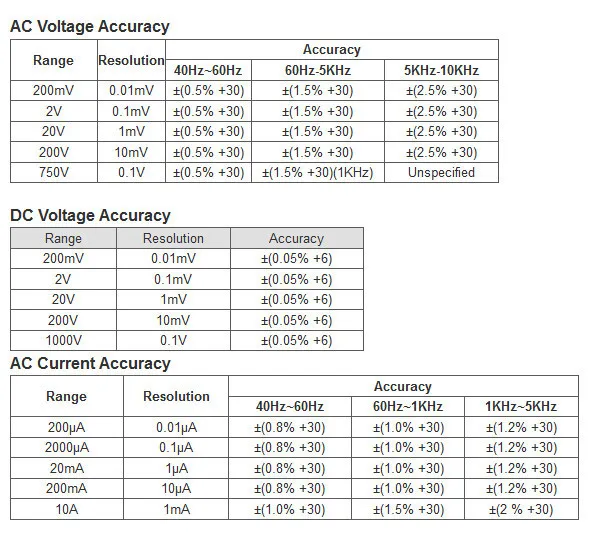Click the 1000V range cell
This screenshot has width=602, height=535.
(x=63, y=340)
